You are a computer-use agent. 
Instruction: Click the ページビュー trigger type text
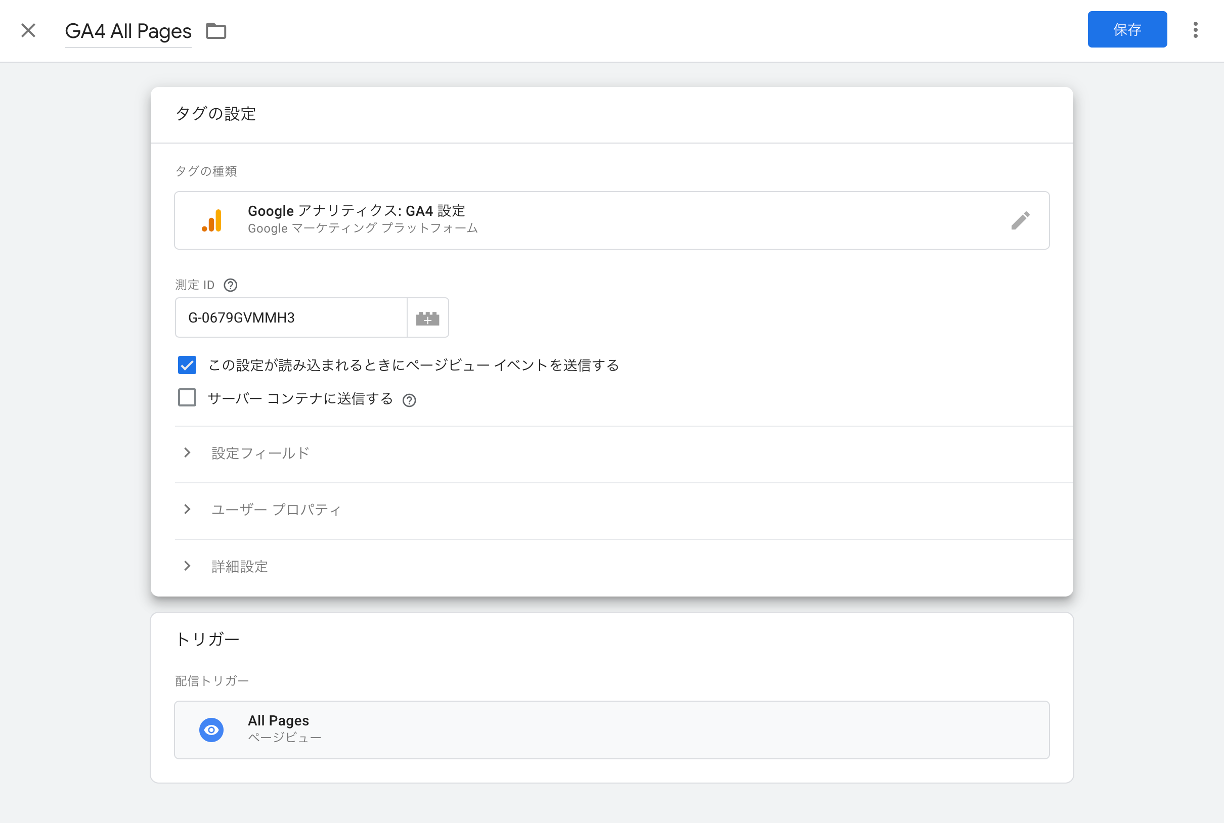[x=285, y=738]
